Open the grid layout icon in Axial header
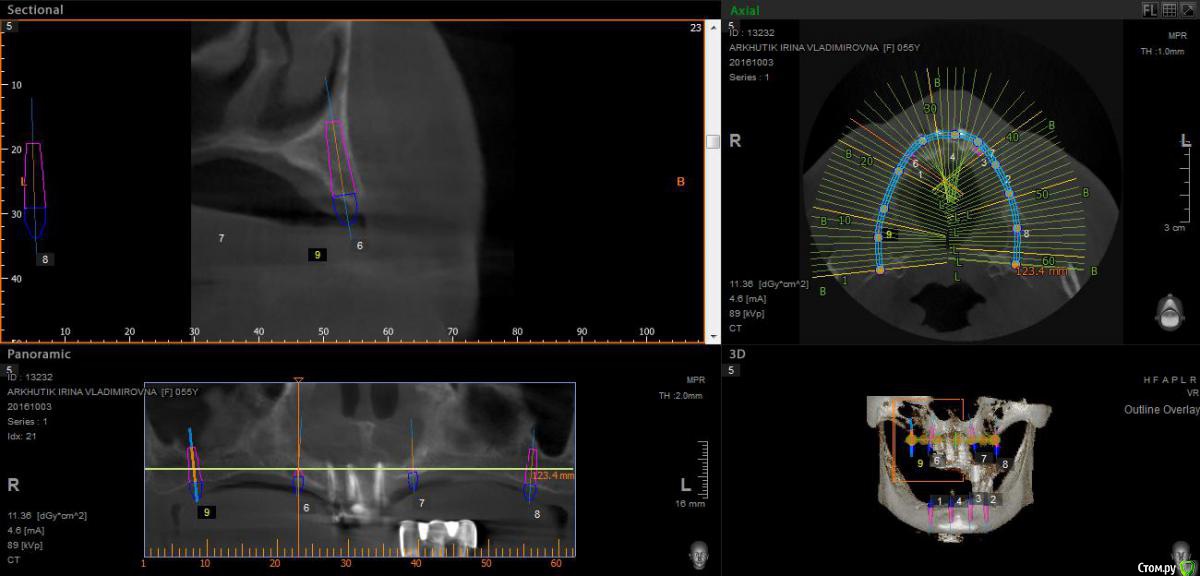 tap(1168, 9)
